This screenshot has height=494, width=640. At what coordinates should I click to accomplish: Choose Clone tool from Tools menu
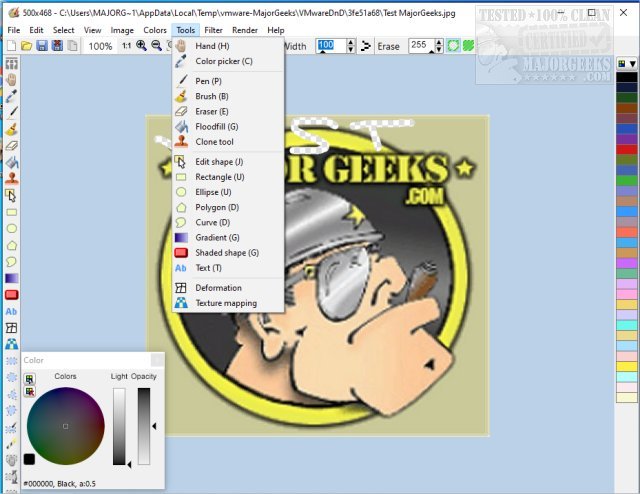(x=228, y=142)
